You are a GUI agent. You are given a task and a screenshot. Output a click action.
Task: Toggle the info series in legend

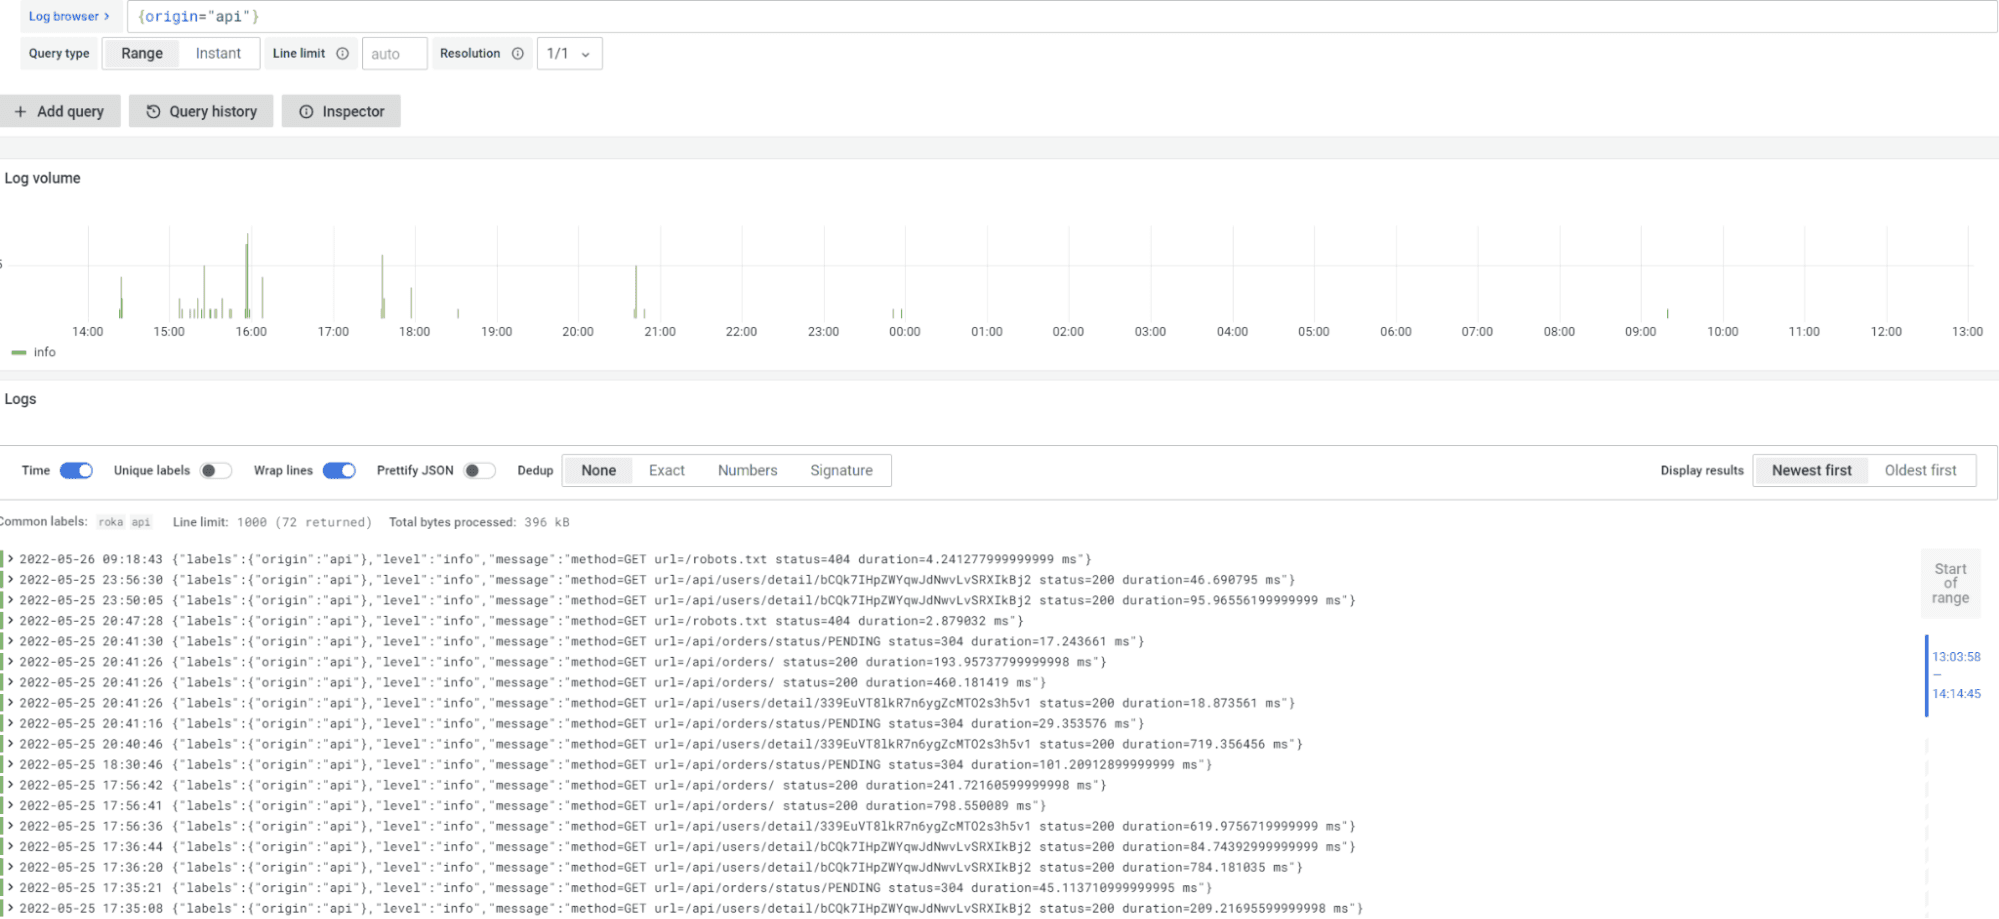(34, 352)
